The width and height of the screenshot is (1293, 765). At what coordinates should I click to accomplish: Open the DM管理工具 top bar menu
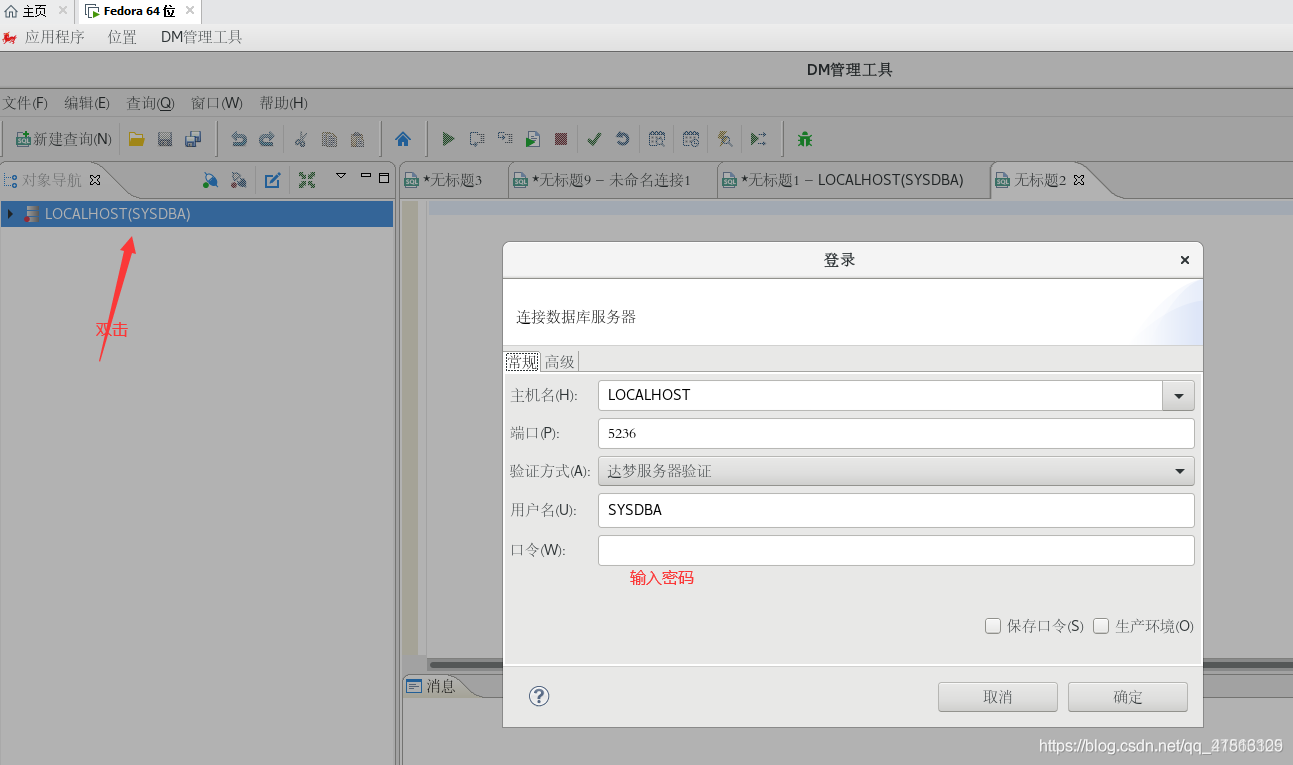(x=201, y=37)
